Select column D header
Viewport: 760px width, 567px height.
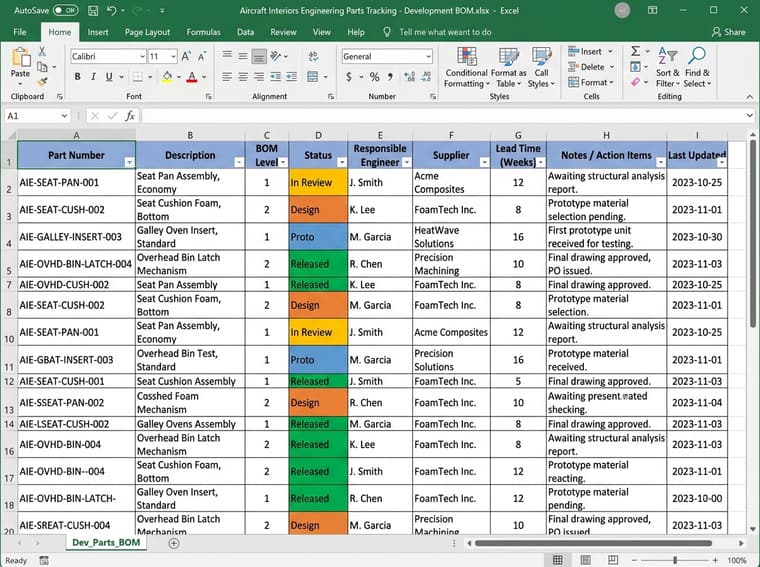click(318, 135)
